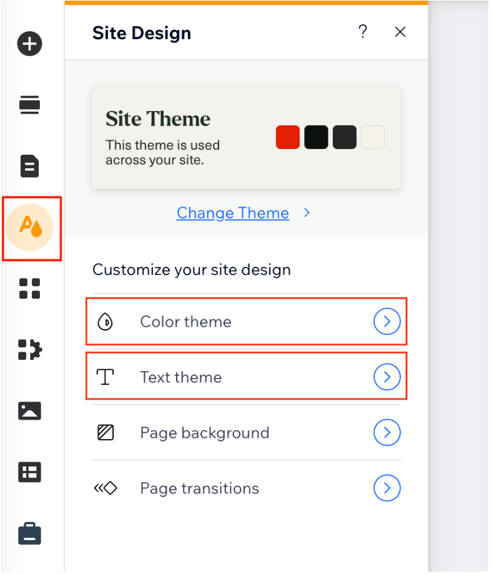This screenshot has height=575, width=492.
Task: Expand Text theme arrow button
Action: 388,378
